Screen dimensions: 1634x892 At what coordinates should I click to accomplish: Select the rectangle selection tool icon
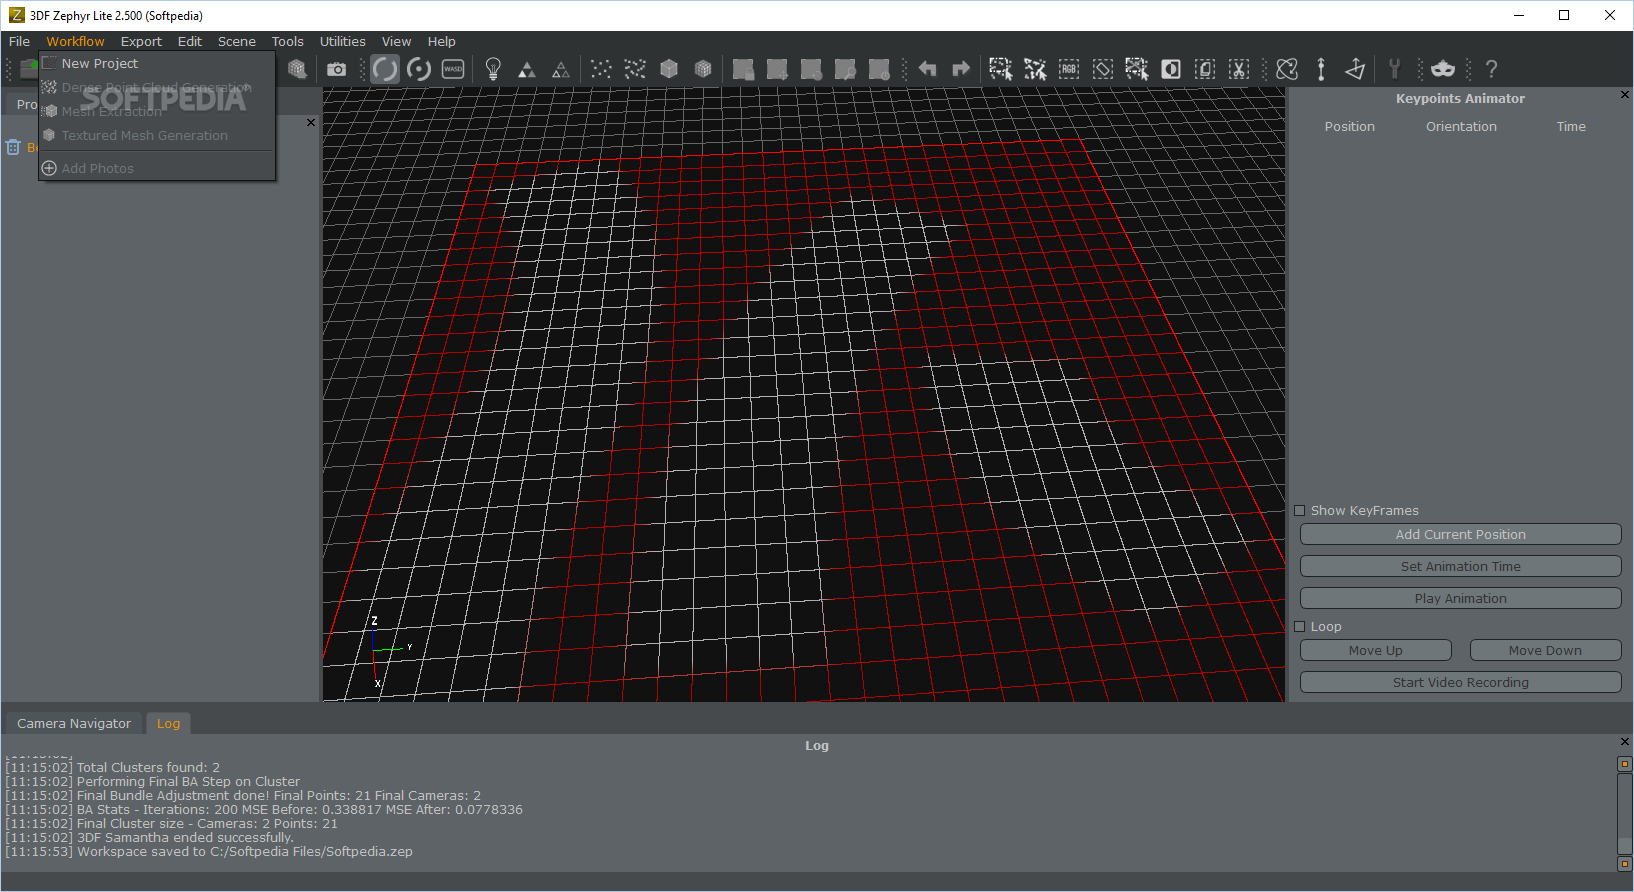[1001, 69]
